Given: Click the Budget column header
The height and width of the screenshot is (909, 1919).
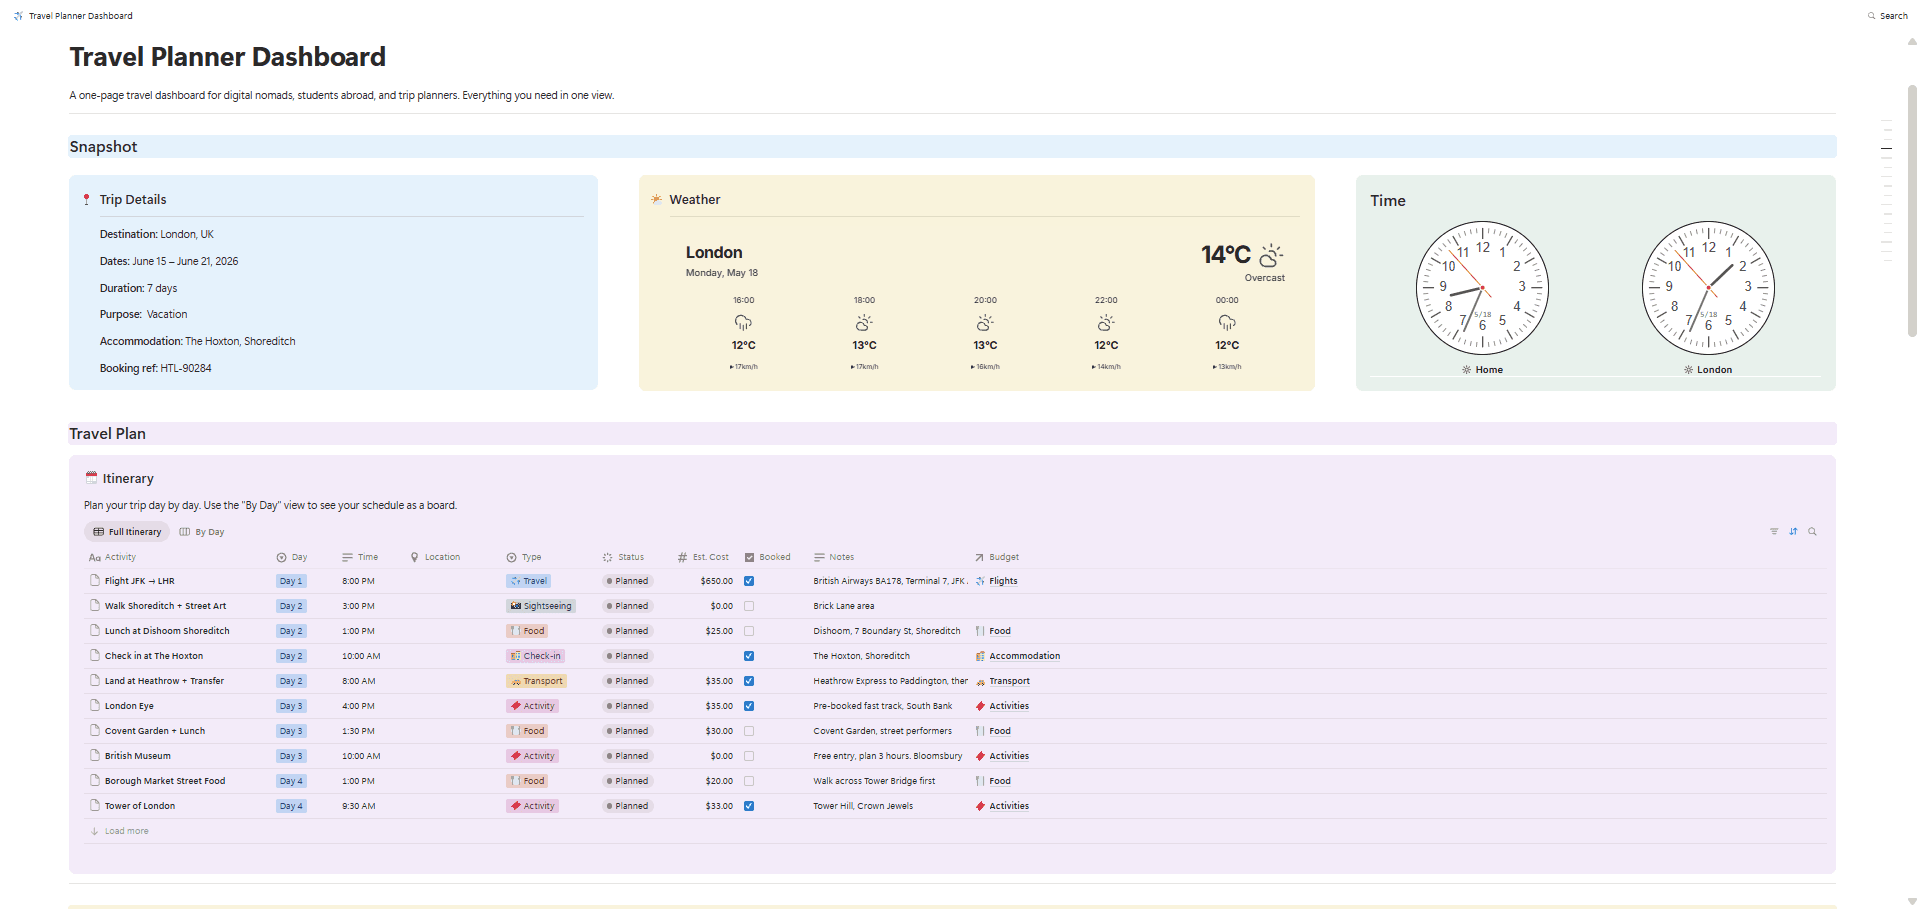Looking at the screenshot, I should [x=997, y=557].
